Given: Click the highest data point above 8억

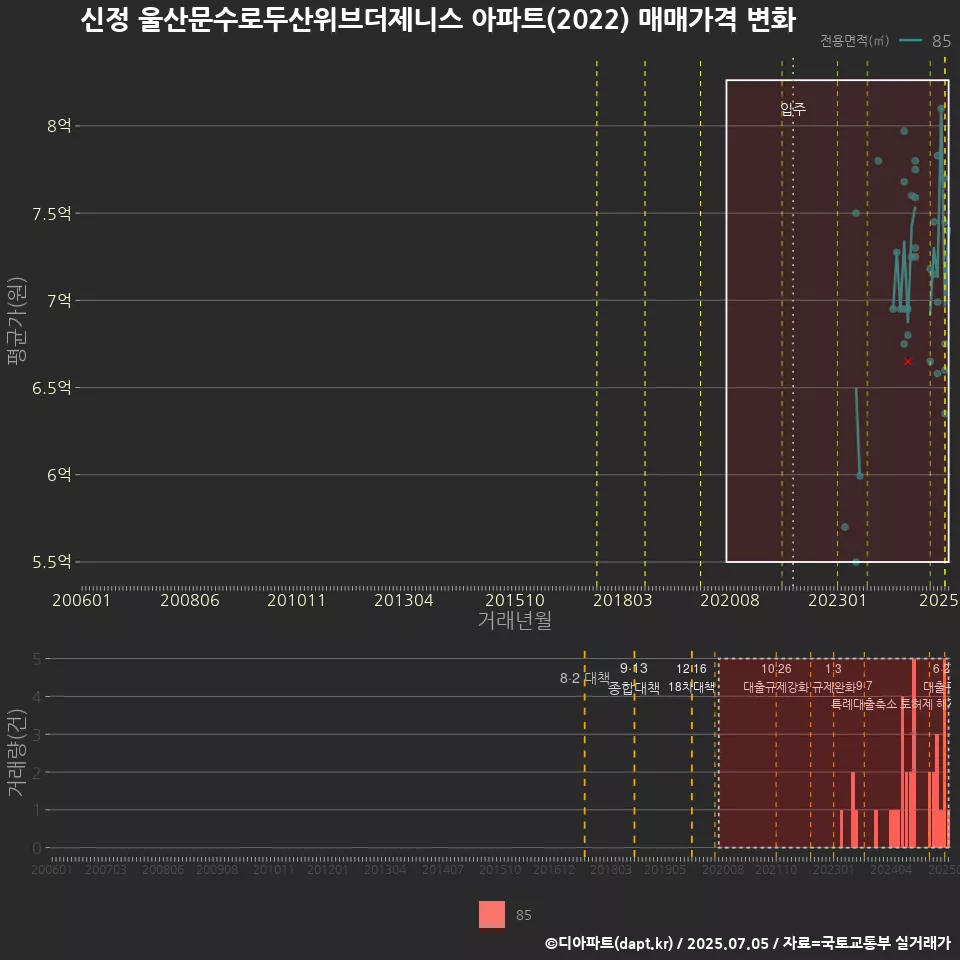Looking at the screenshot, I should pyautogui.click(x=941, y=108).
